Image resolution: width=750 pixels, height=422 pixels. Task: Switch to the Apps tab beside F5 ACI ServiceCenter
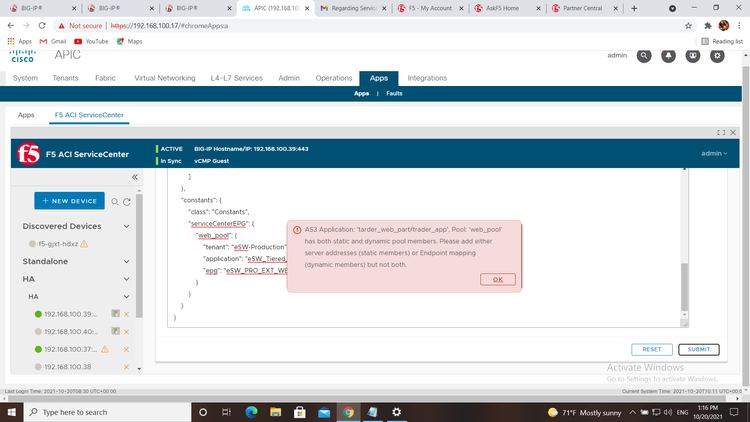pyautogui.click(x=26, y=115)
